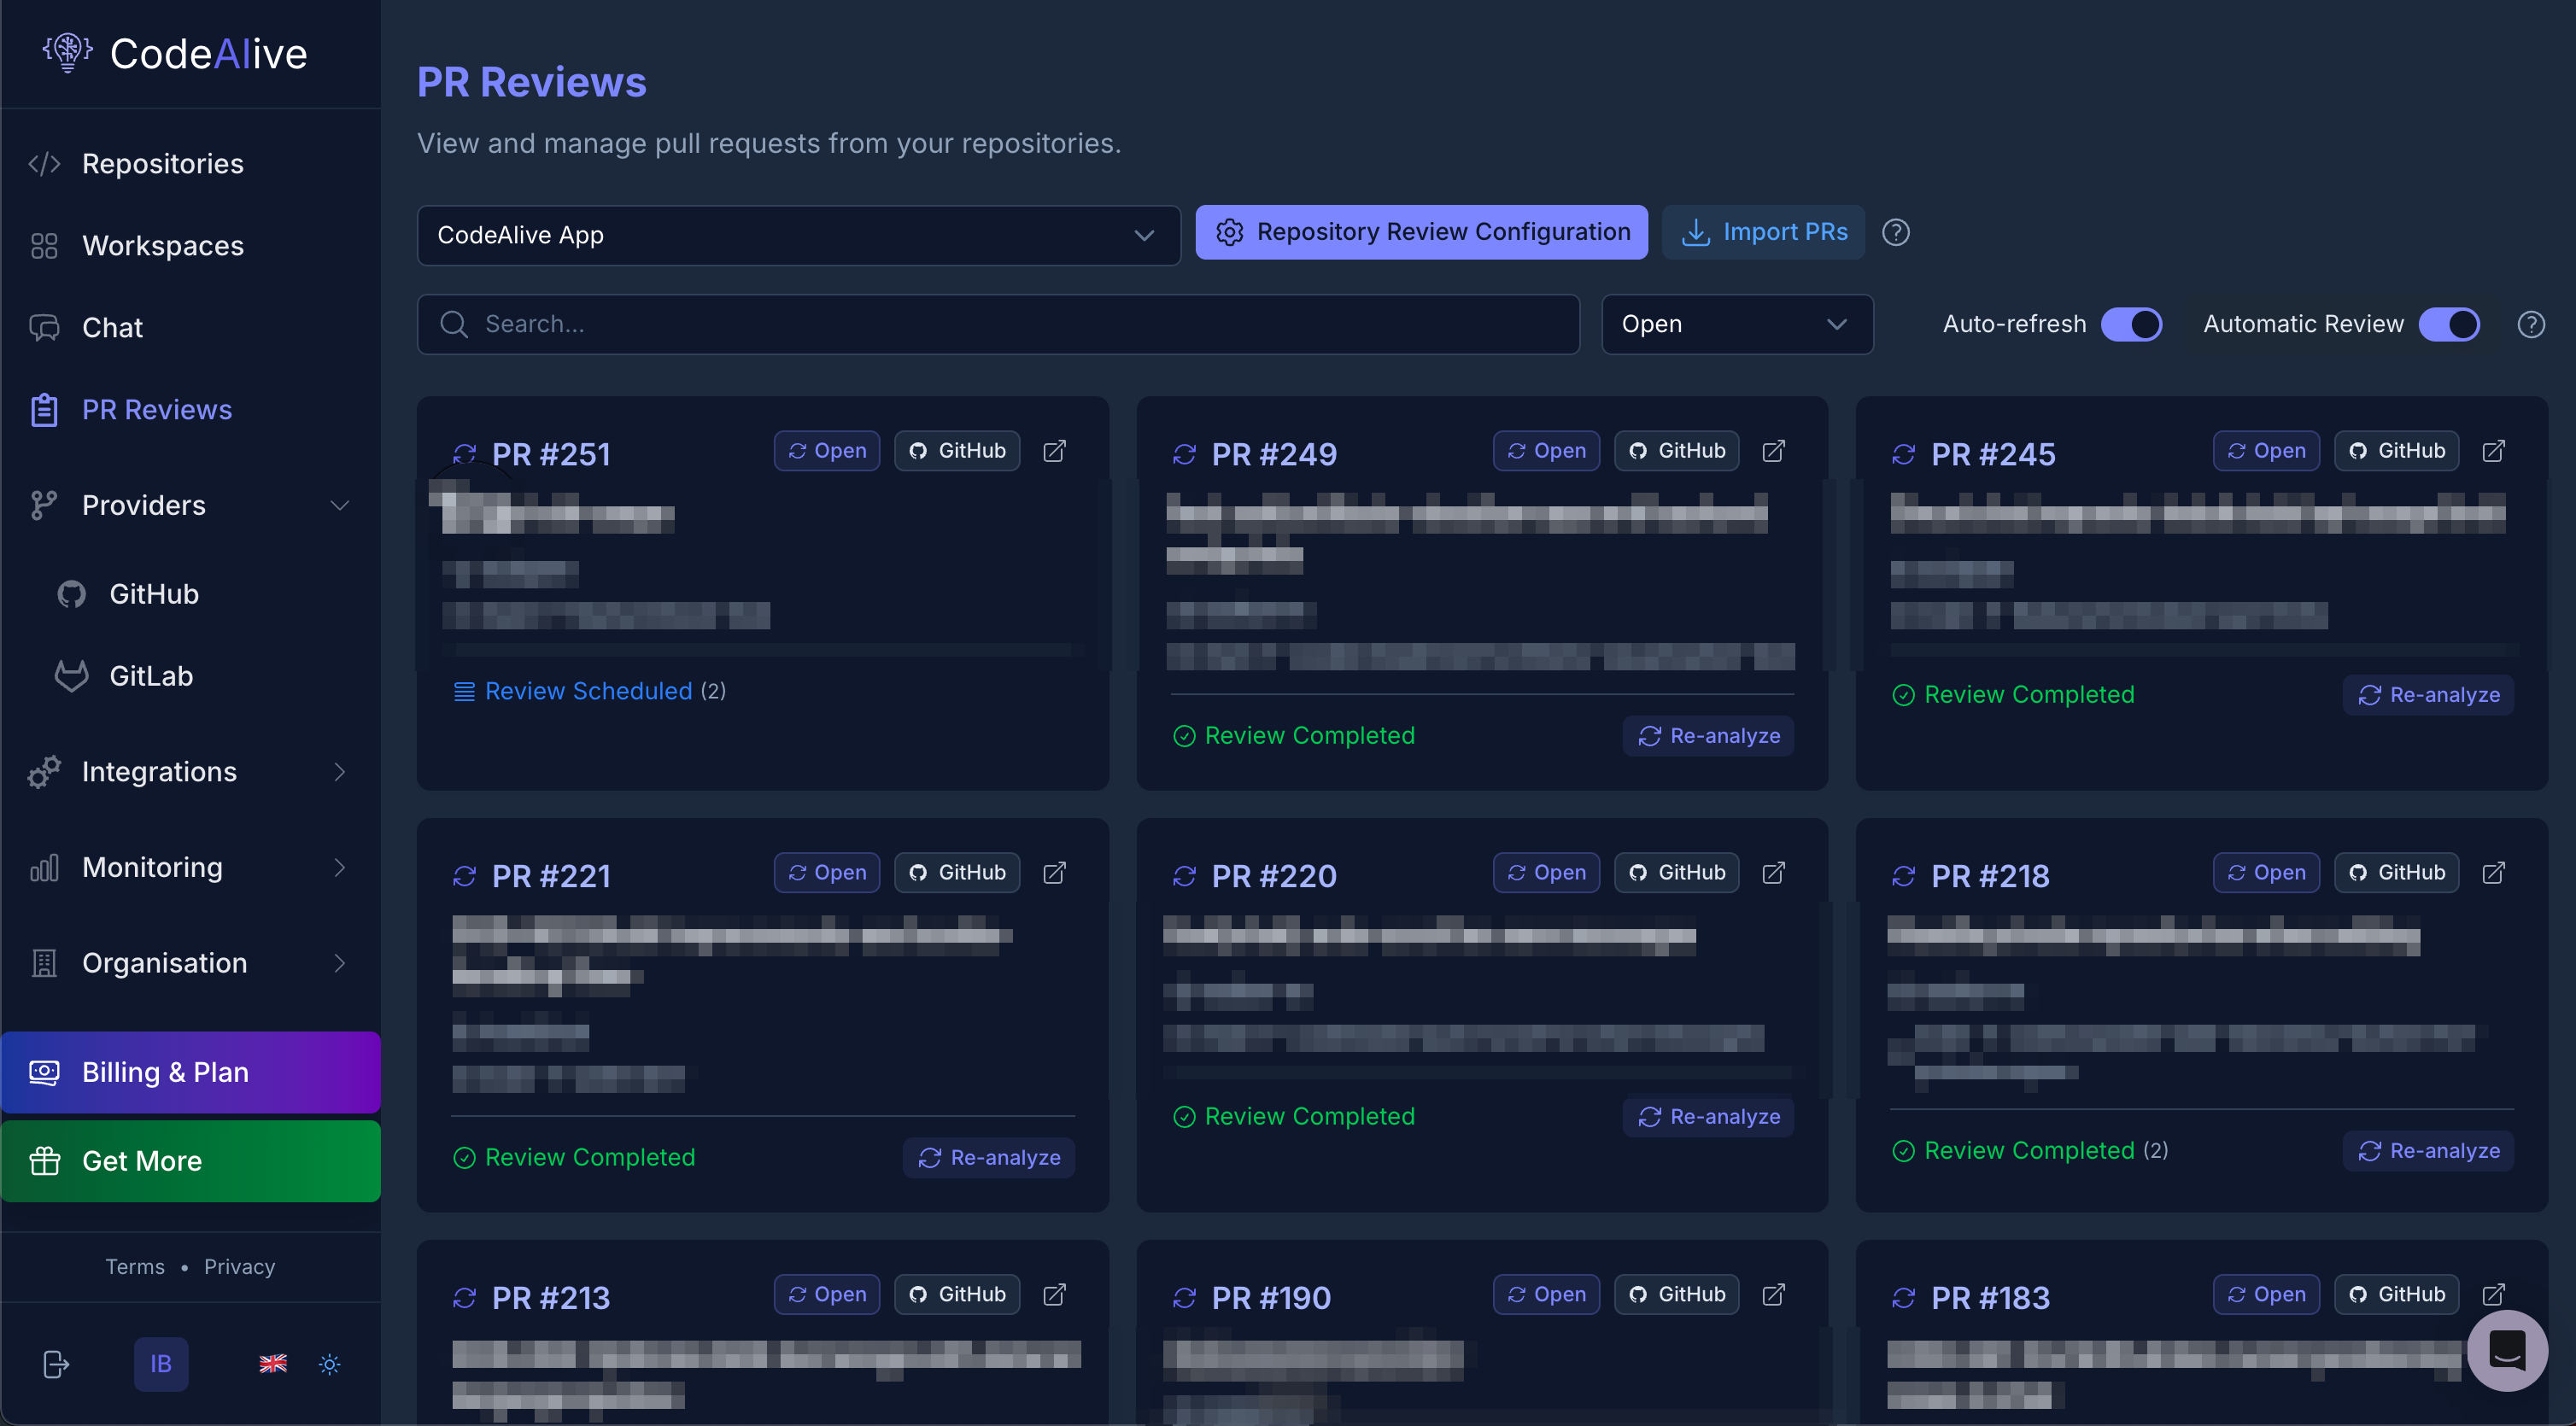Open the support chat bubble bottom right

(x=2506, y=1350)
